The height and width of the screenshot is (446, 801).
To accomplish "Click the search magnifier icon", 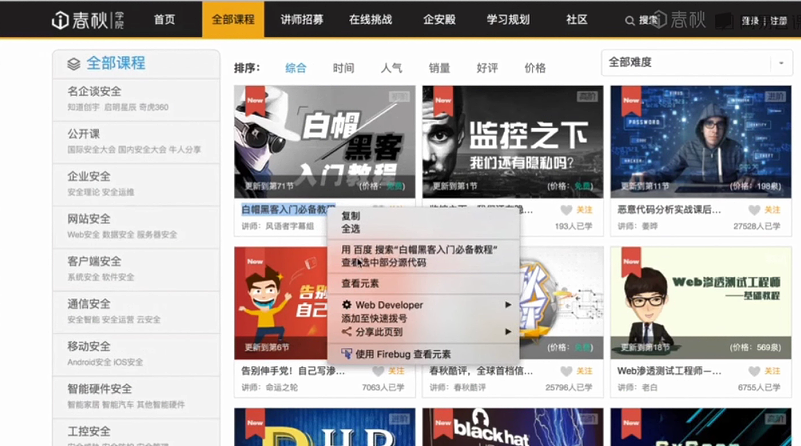I will (x=629, y=20).
